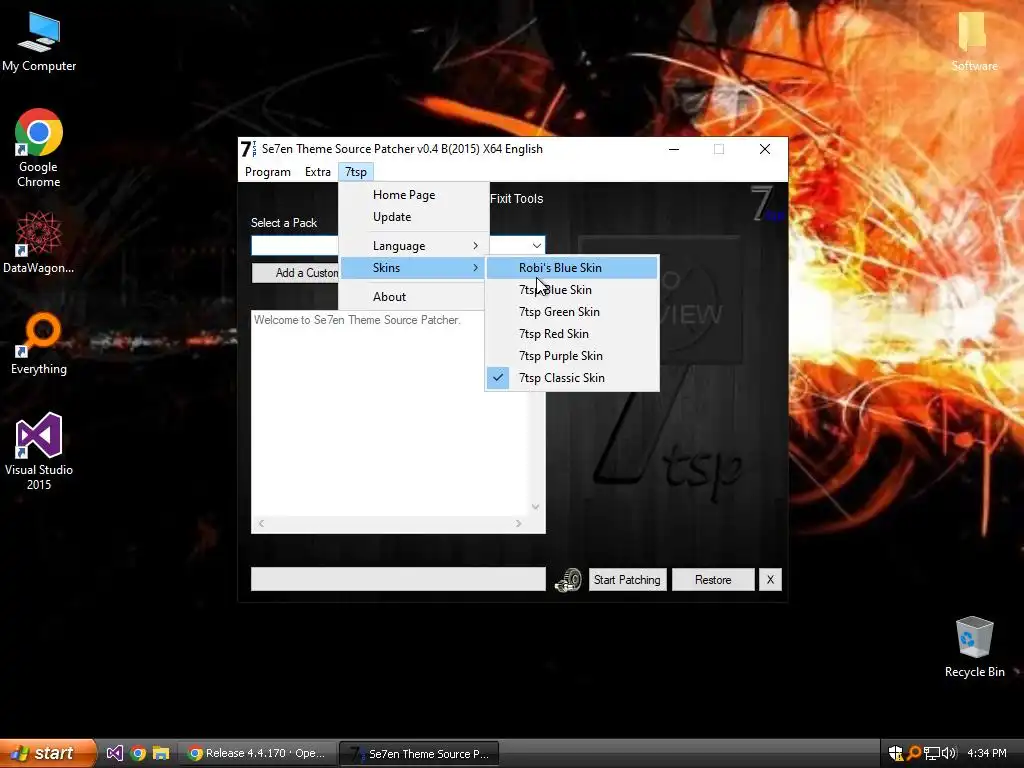1024x768 pixels.
Task: Click the log's right scroll arrow
Action: pos(519,523)
